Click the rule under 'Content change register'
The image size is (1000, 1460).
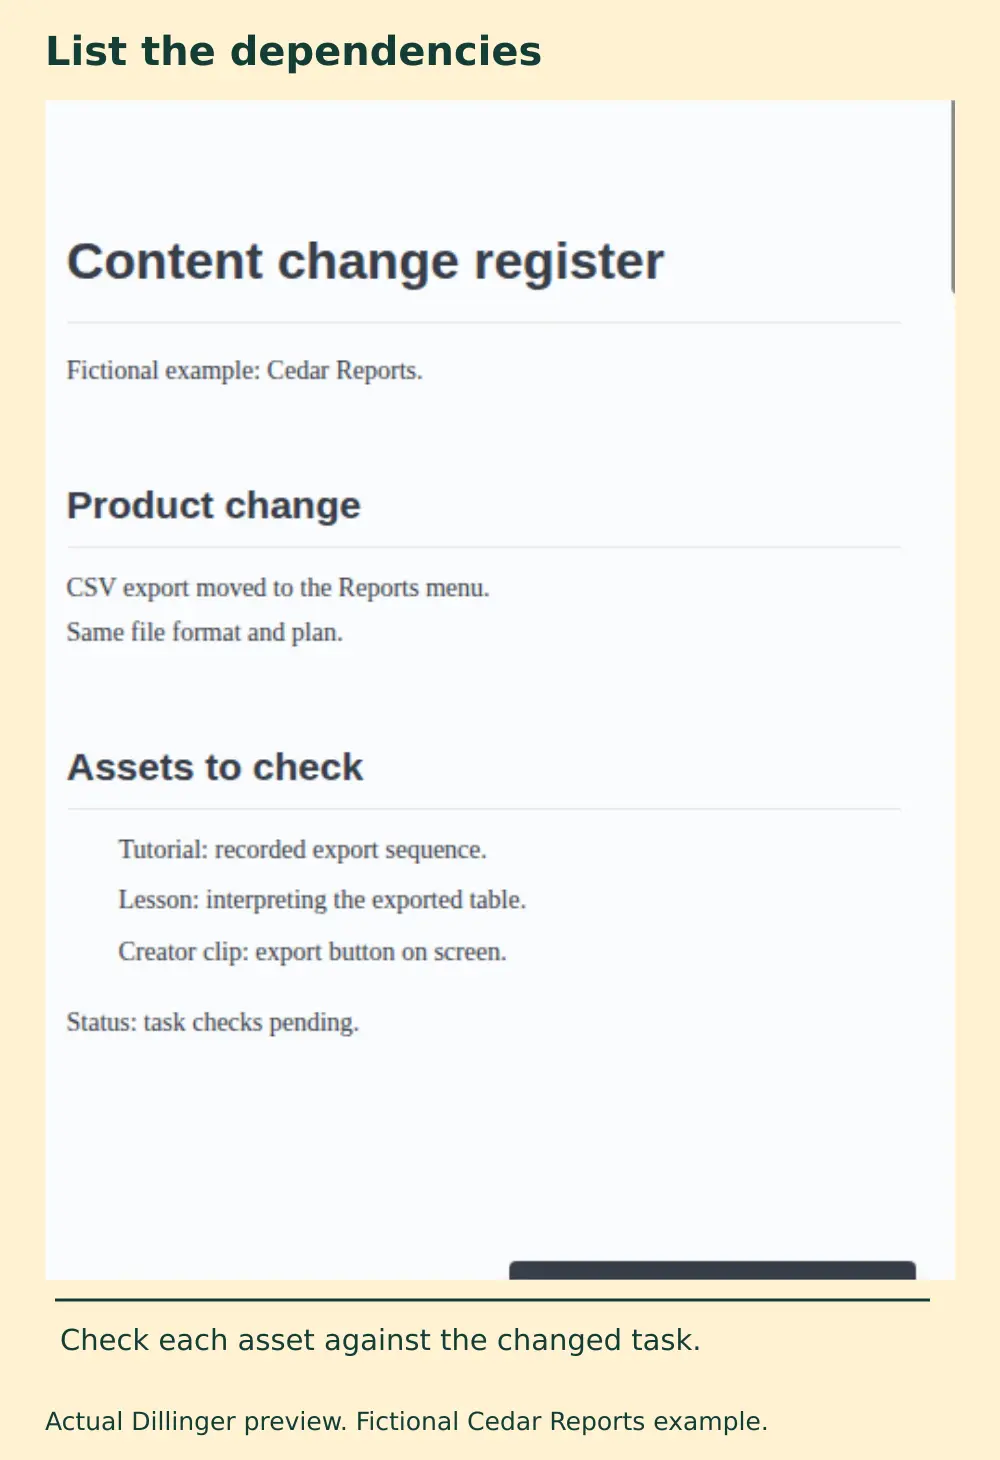484,323
